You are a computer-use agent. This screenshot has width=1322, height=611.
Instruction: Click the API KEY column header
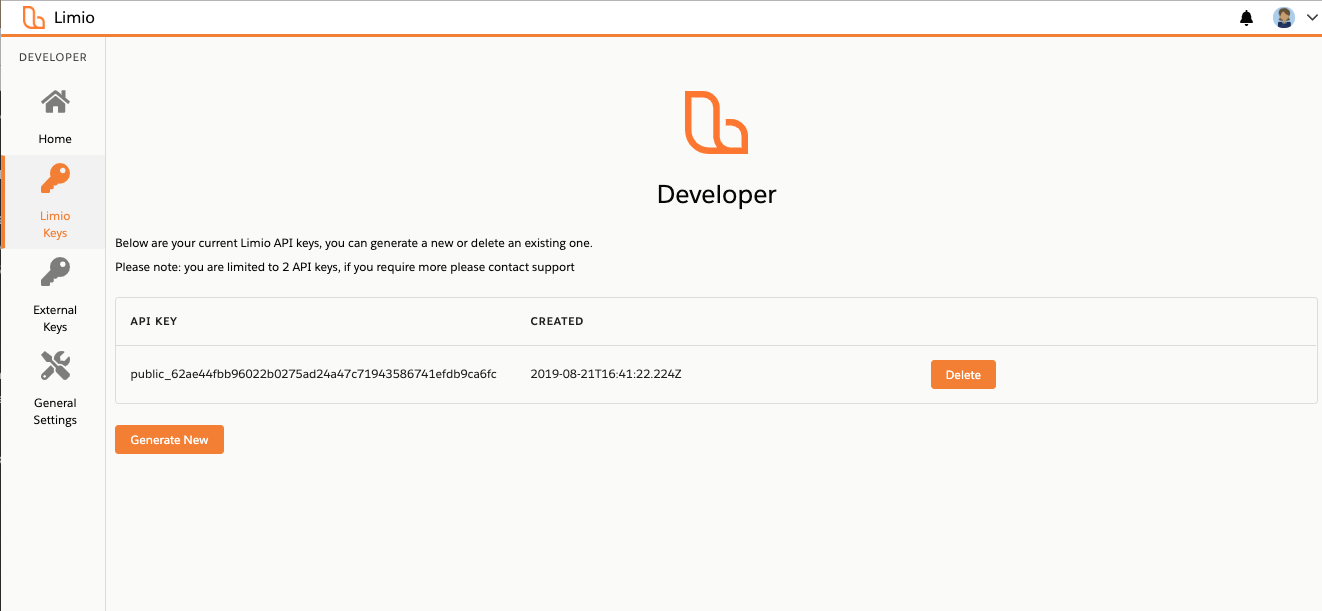(x=154, y=321)
